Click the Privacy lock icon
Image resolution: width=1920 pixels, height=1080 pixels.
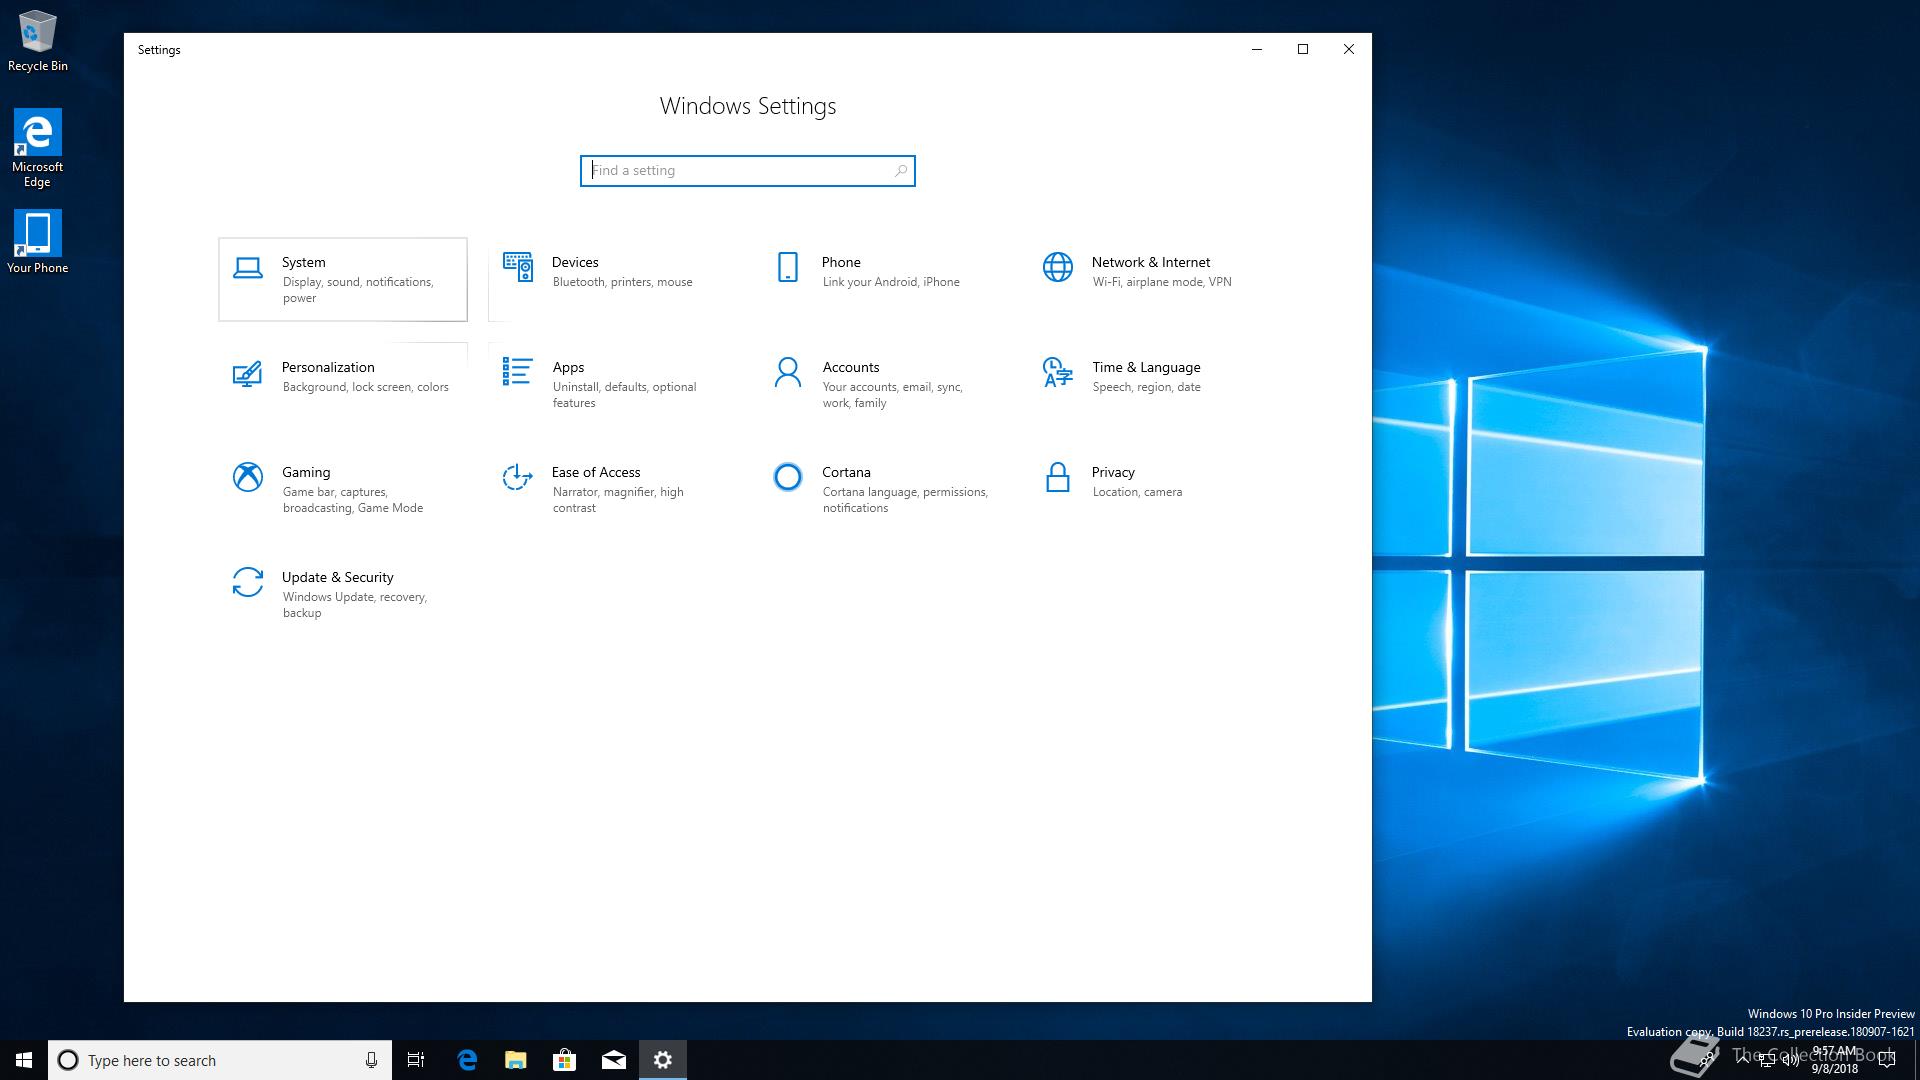click(1058, 477)
